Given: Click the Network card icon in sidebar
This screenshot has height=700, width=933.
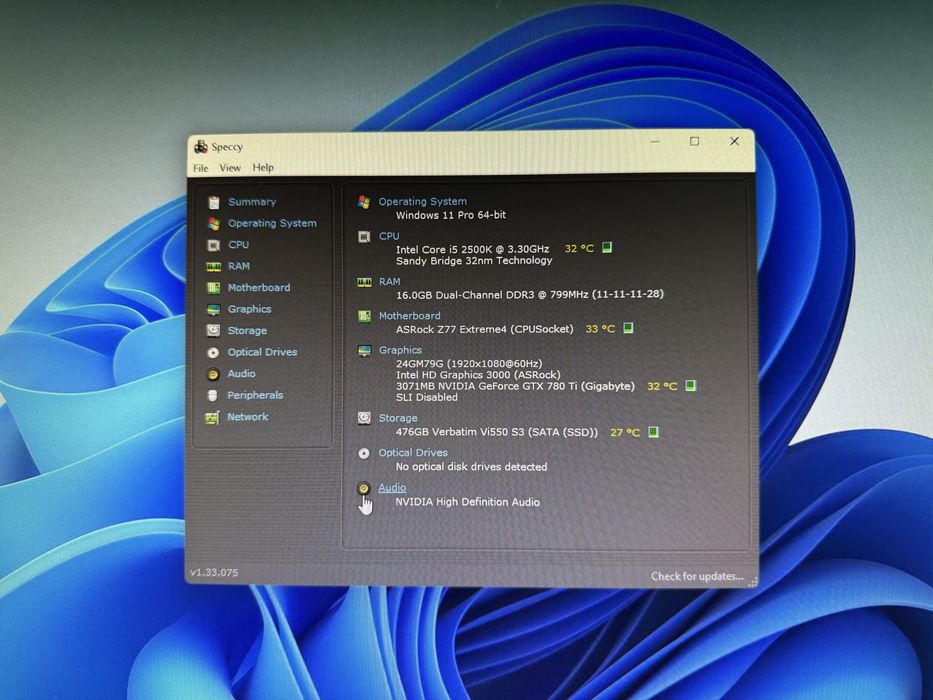Looking at the screenshot, I should coord(212,418).
